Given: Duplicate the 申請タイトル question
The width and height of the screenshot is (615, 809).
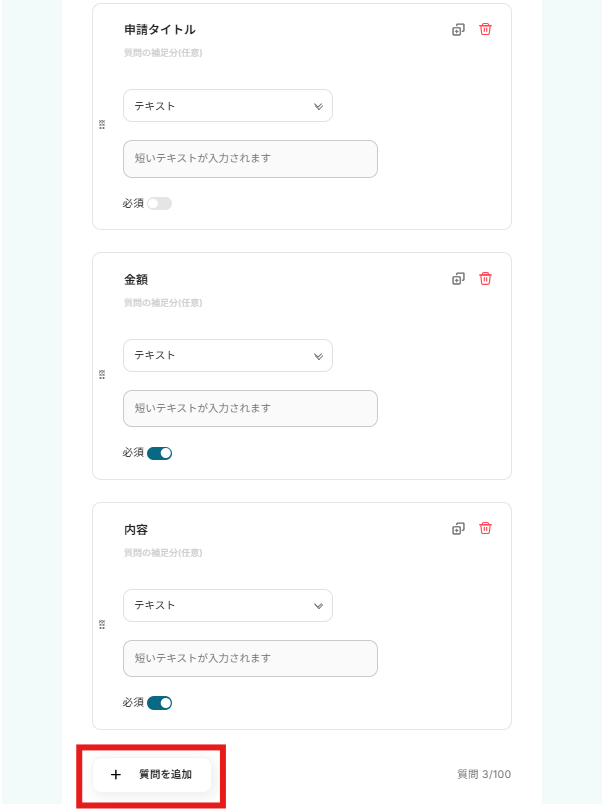Looking at the screenshot, I should tap(458, 30).
